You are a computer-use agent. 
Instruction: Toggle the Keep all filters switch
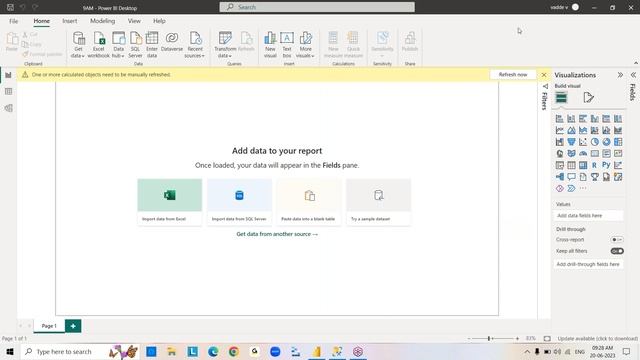[x=617, y=251]
